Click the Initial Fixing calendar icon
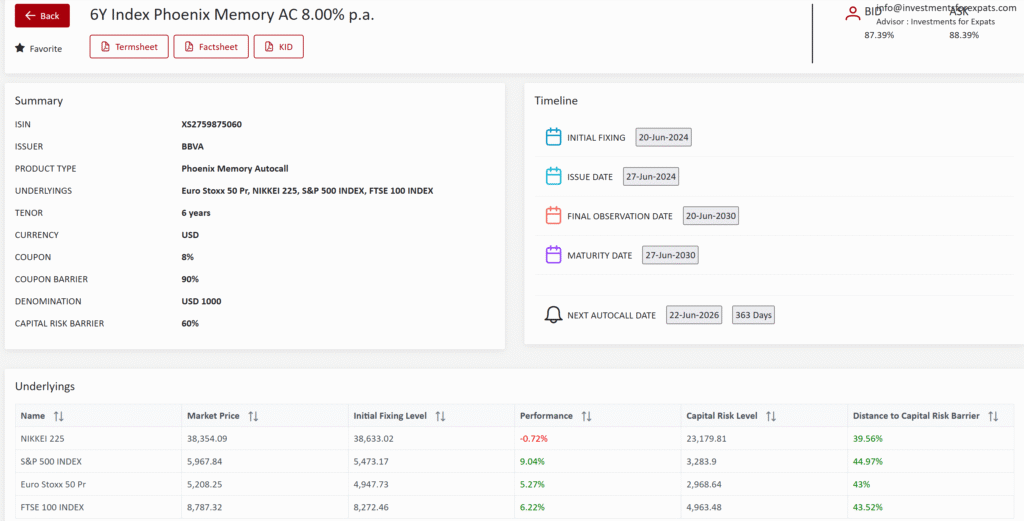The width and height of the screenshot is (1024, 521). click(553, 137)
